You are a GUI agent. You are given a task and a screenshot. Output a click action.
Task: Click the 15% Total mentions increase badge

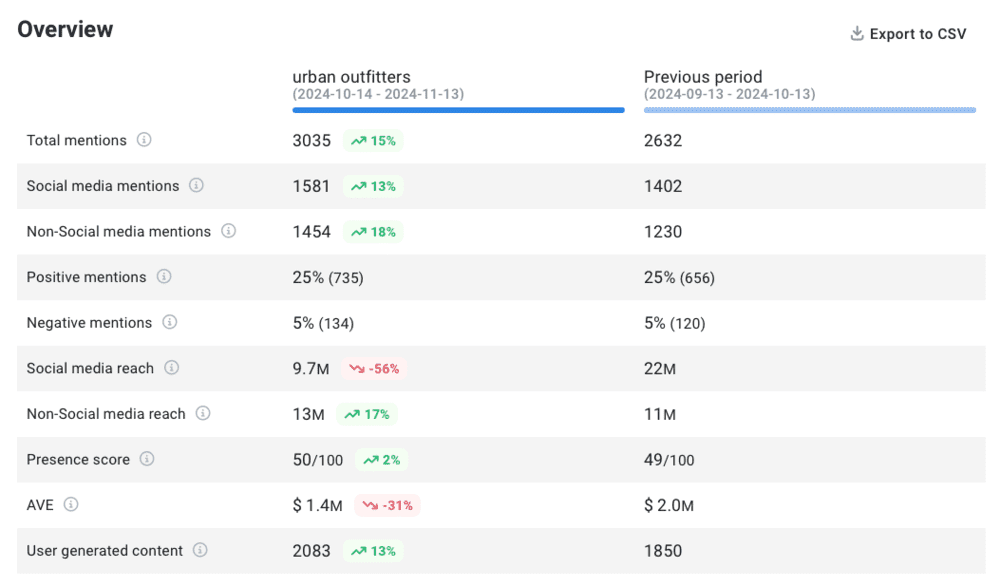[373, 141]
